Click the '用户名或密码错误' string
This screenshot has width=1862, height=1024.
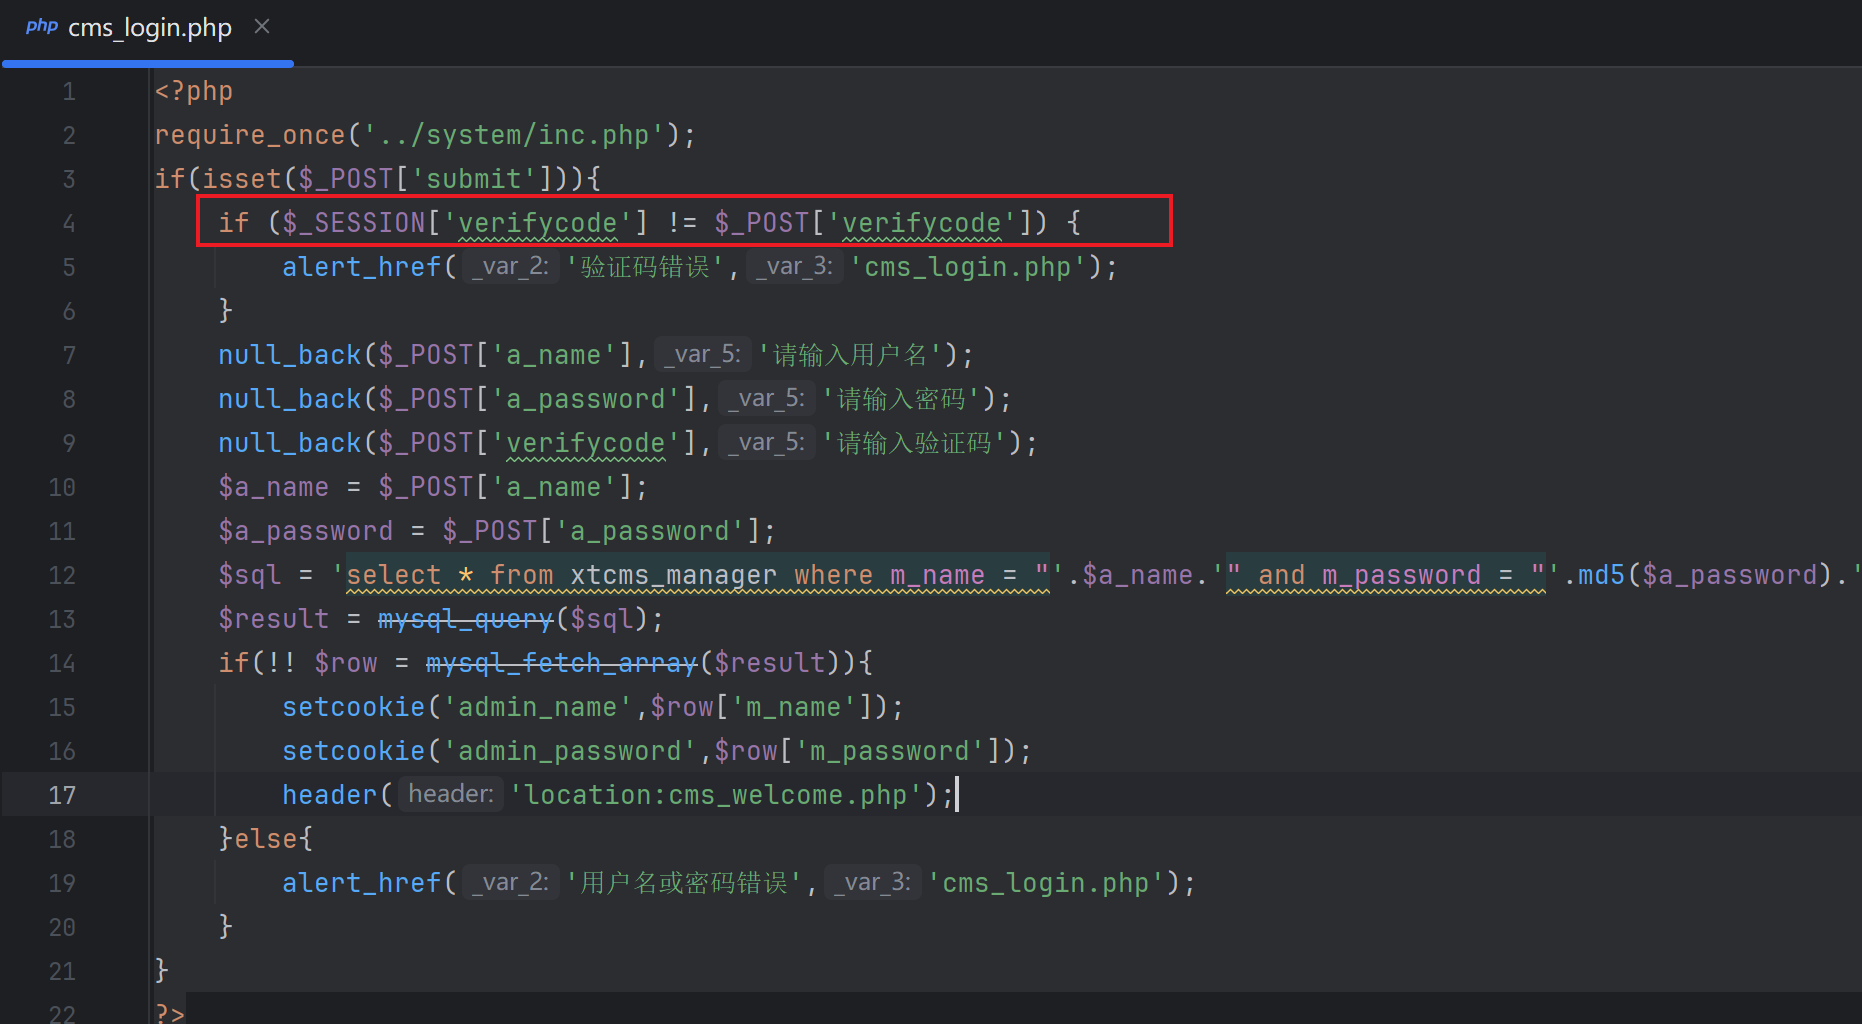click(684, 883)
